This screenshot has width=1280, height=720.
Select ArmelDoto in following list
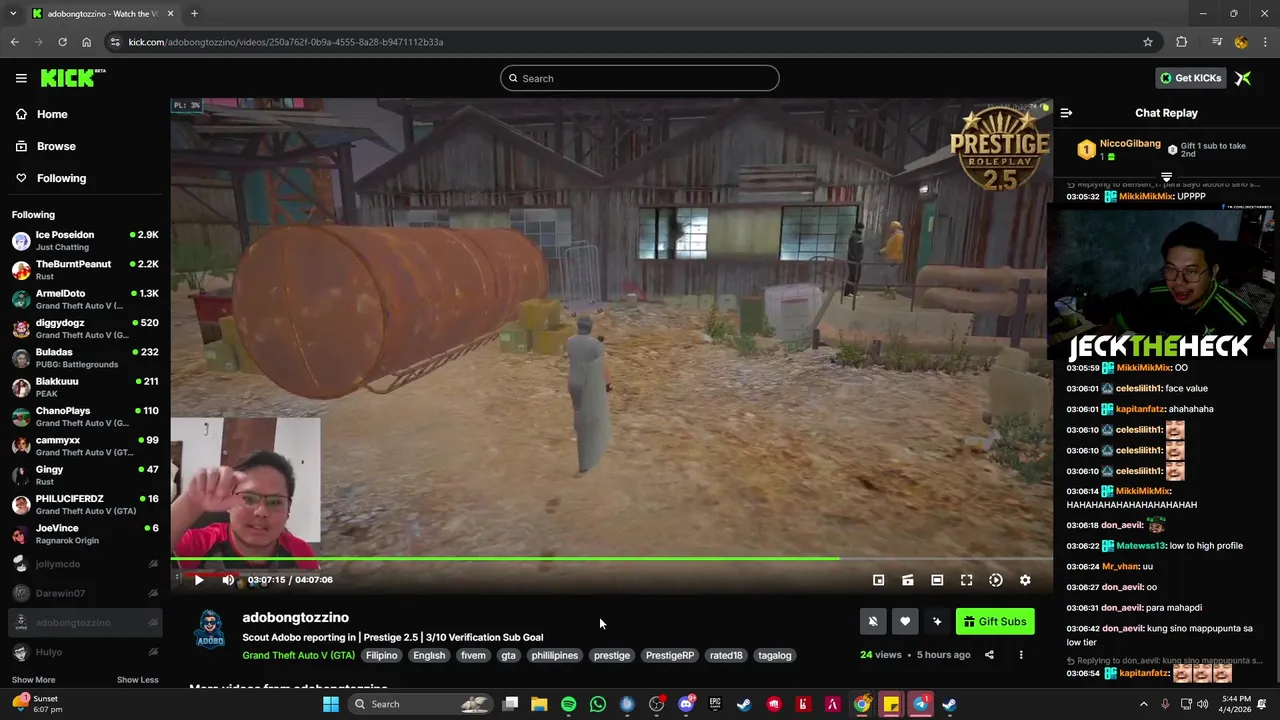85,299
